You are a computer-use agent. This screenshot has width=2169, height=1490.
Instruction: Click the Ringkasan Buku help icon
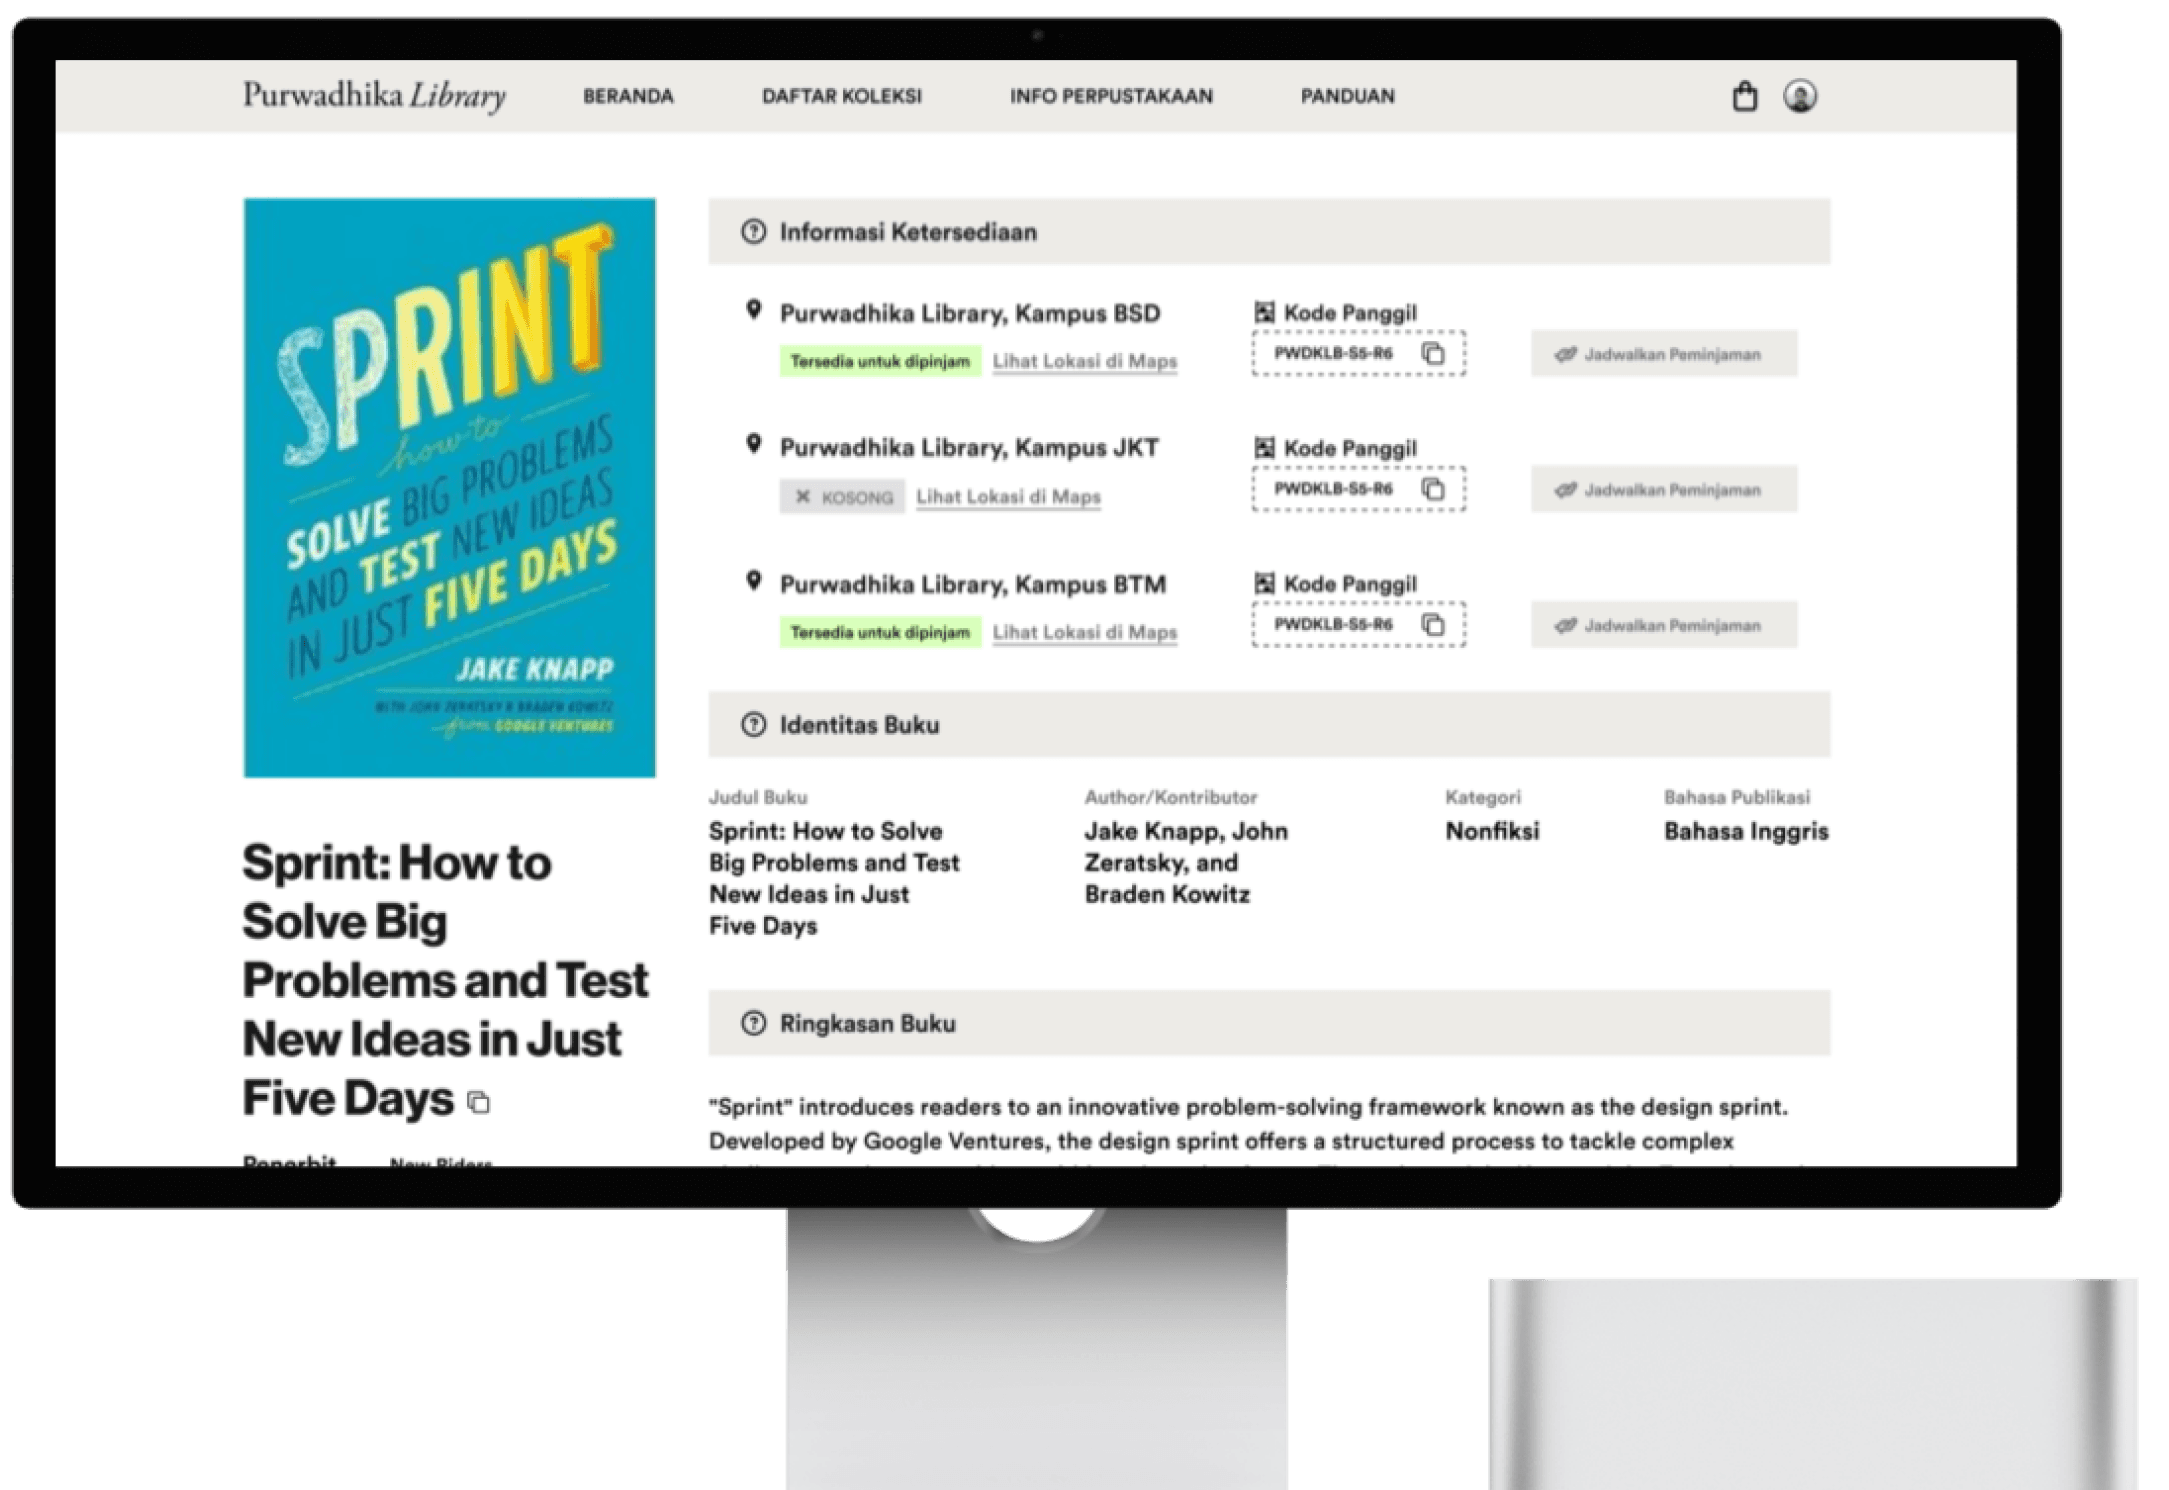(753, 1023)
